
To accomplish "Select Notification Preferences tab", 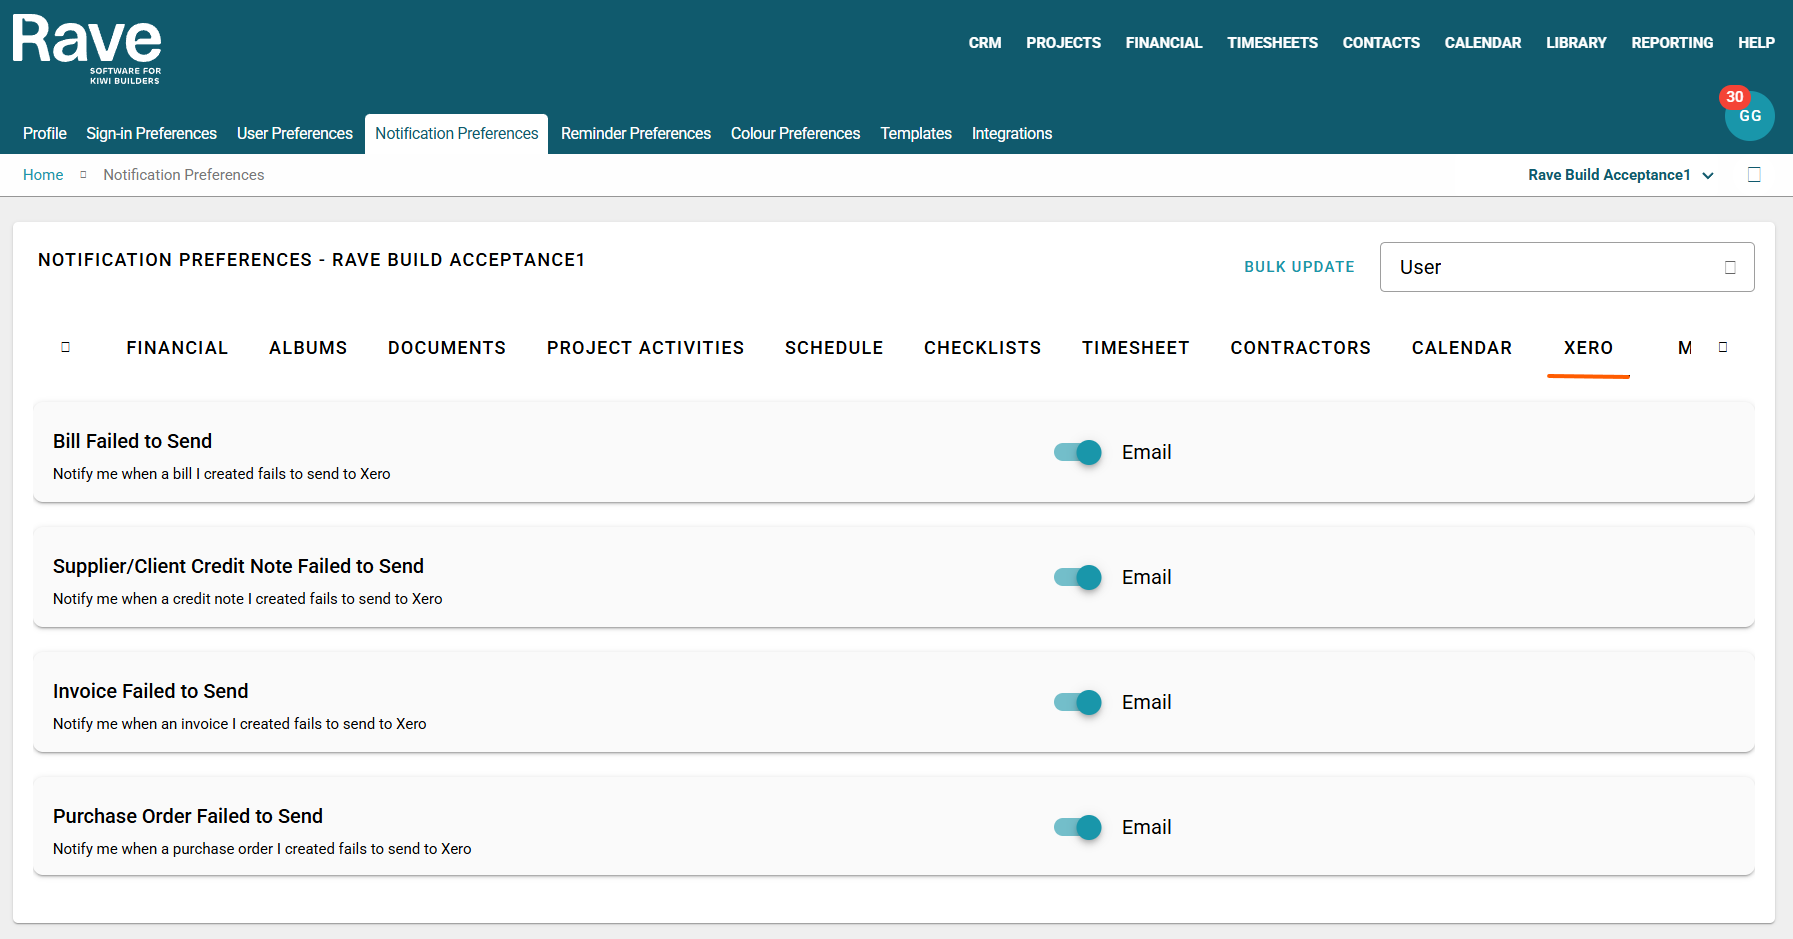I will [x=456, y=134].
